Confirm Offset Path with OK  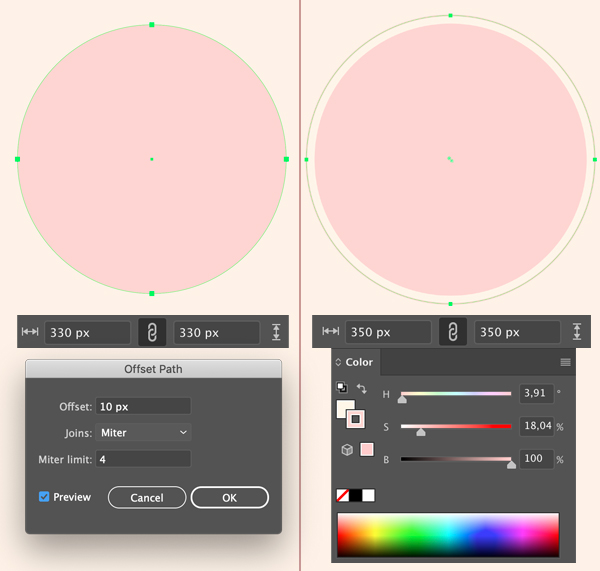point(229,498)
